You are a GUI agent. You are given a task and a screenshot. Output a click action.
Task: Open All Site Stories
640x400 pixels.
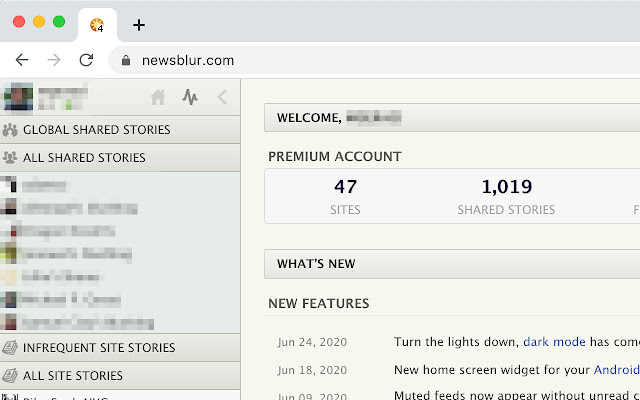click(120, 376)
